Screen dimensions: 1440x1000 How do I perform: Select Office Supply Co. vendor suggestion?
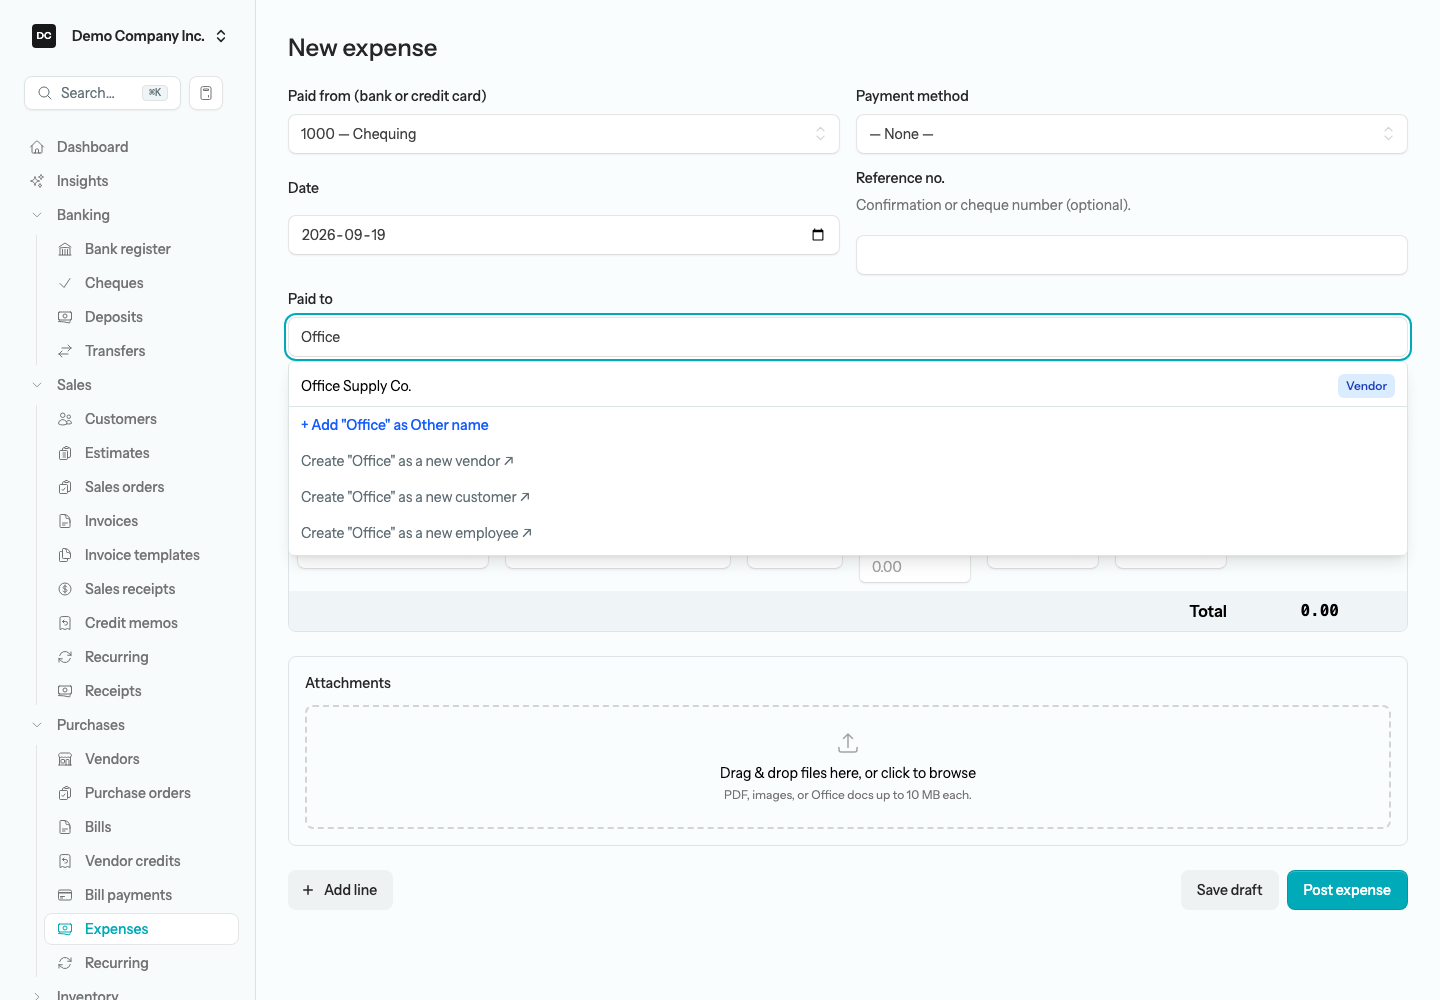[848, 386]
